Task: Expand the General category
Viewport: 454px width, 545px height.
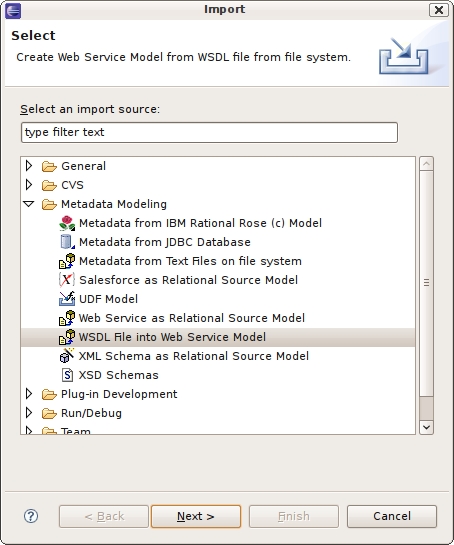Action: tap(29, 166)
